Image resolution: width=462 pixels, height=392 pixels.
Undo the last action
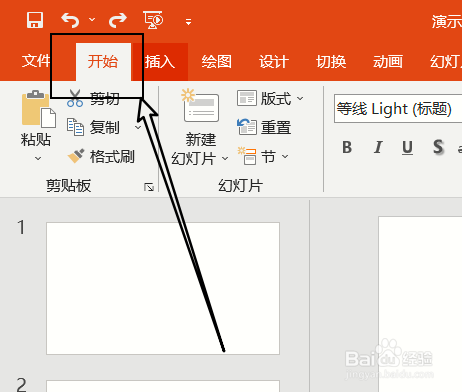(x=70, y=20)
